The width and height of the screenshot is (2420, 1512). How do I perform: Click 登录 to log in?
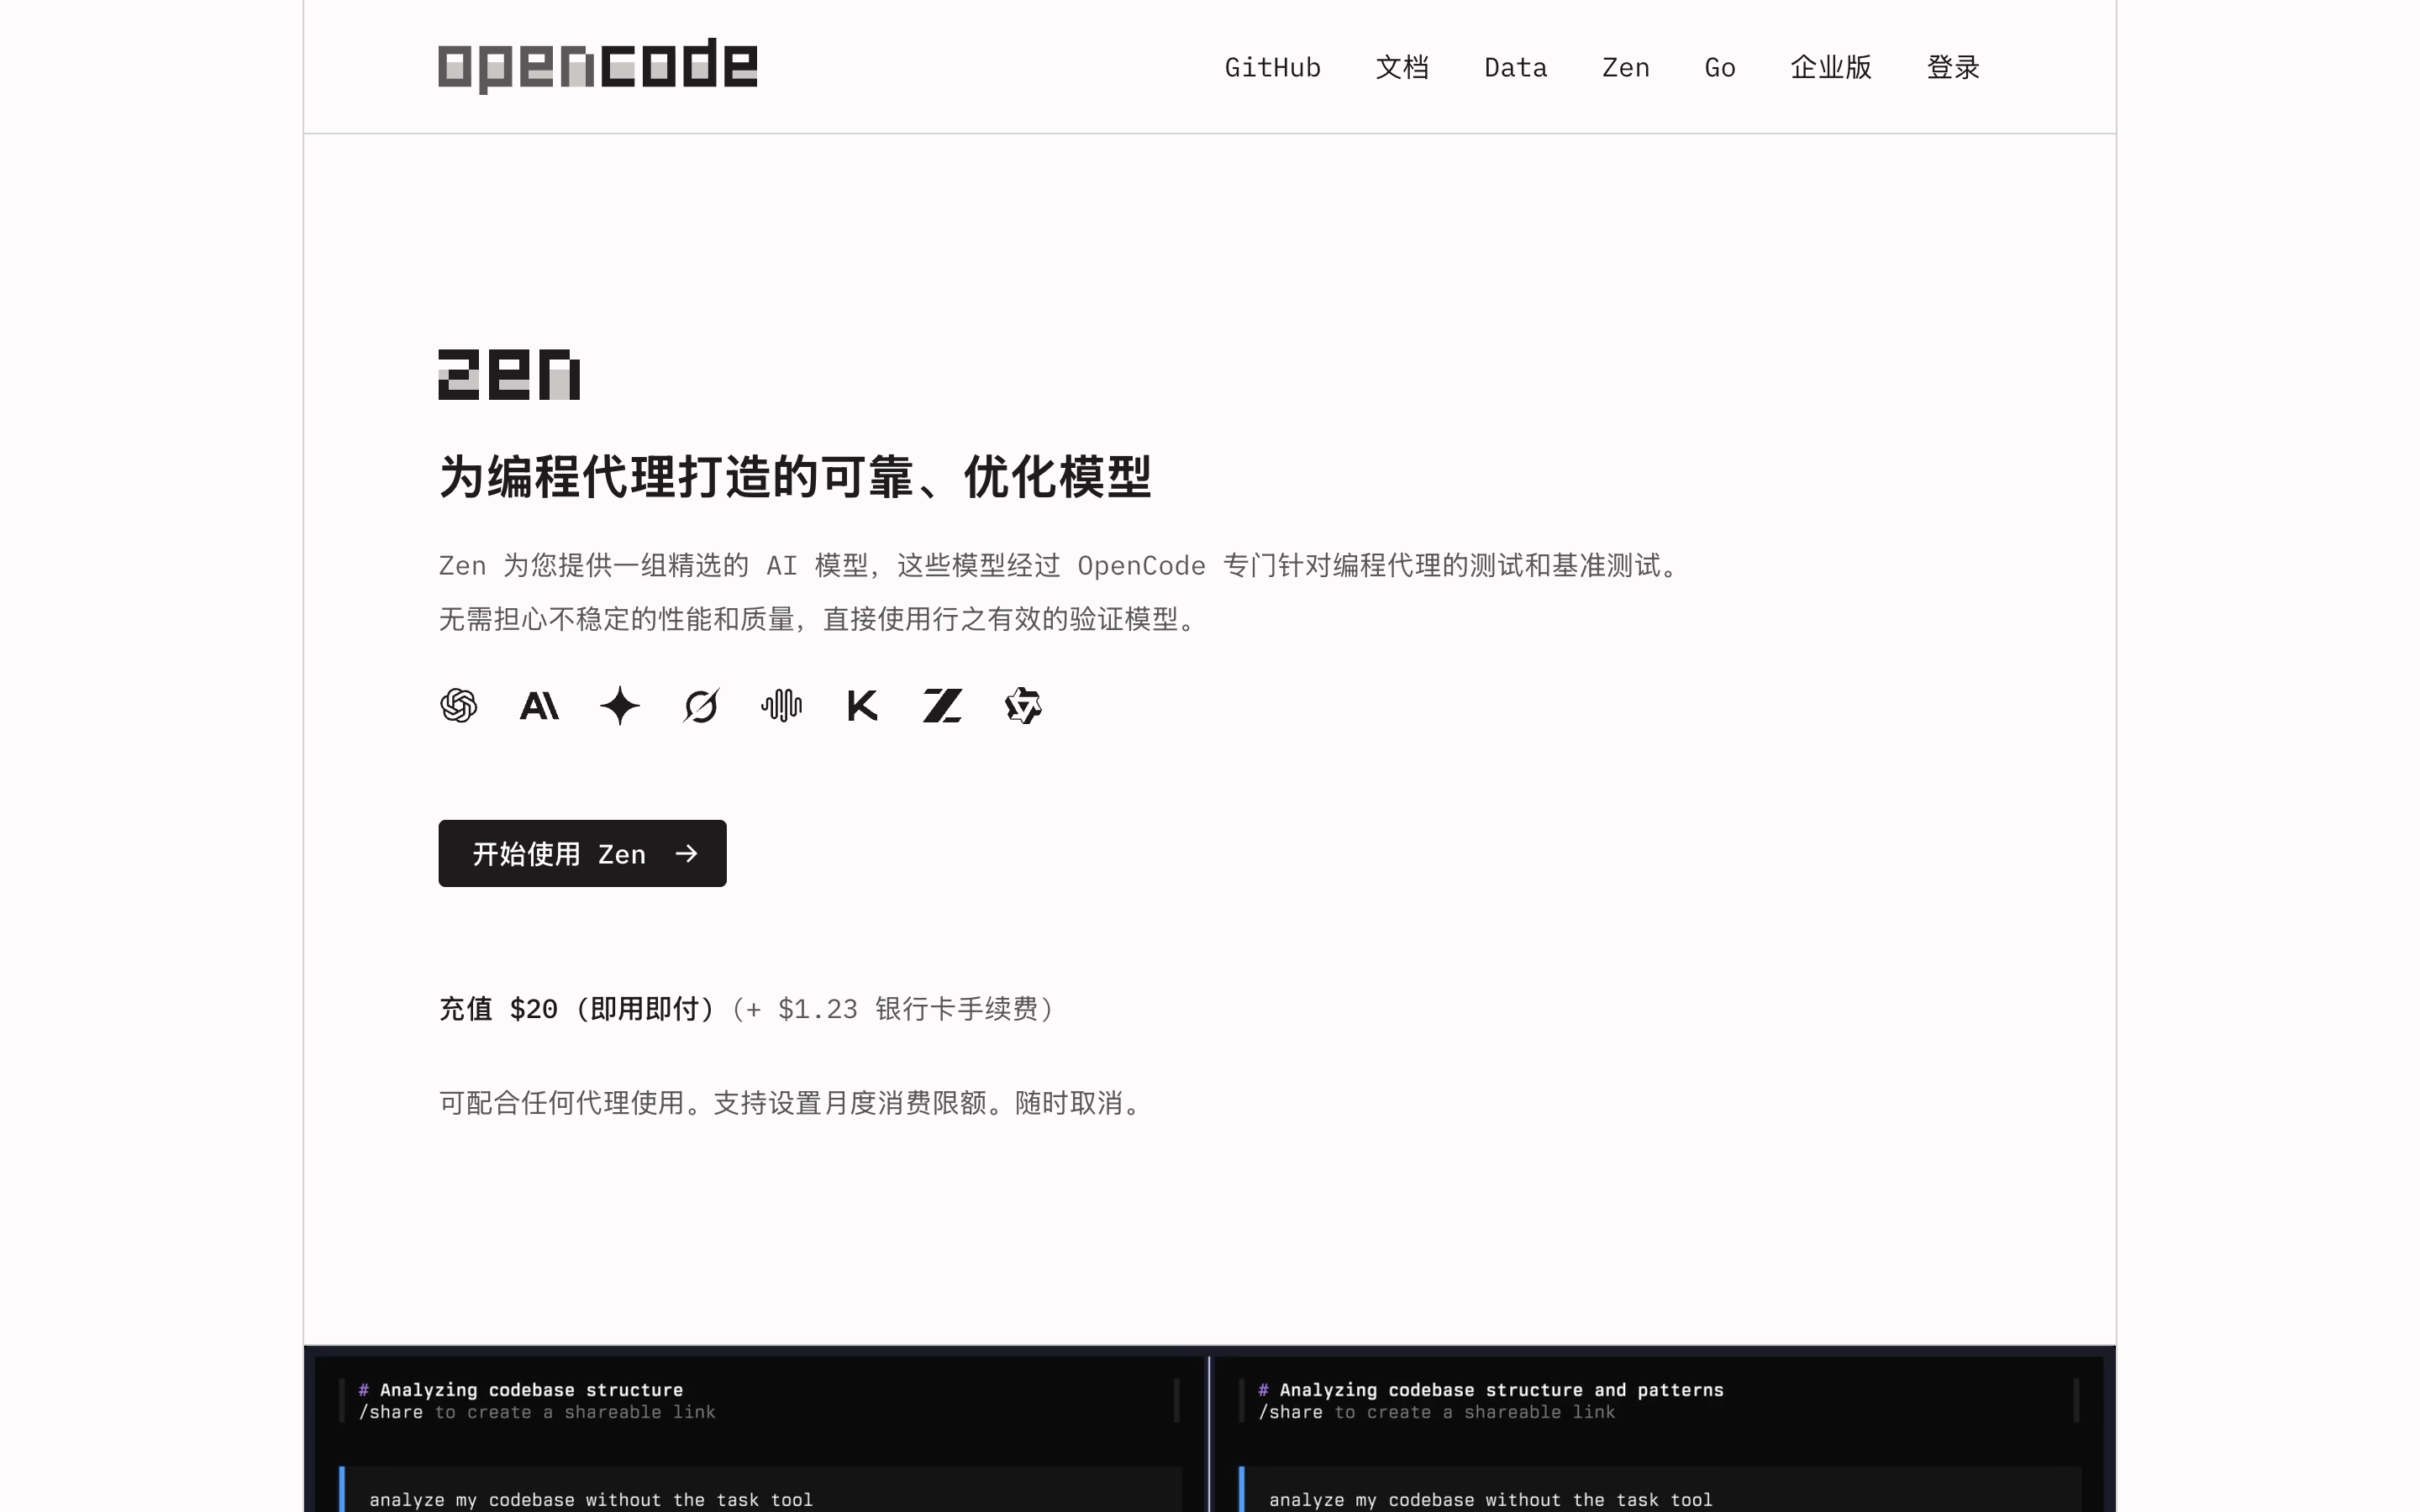(x=1953, y=67)
